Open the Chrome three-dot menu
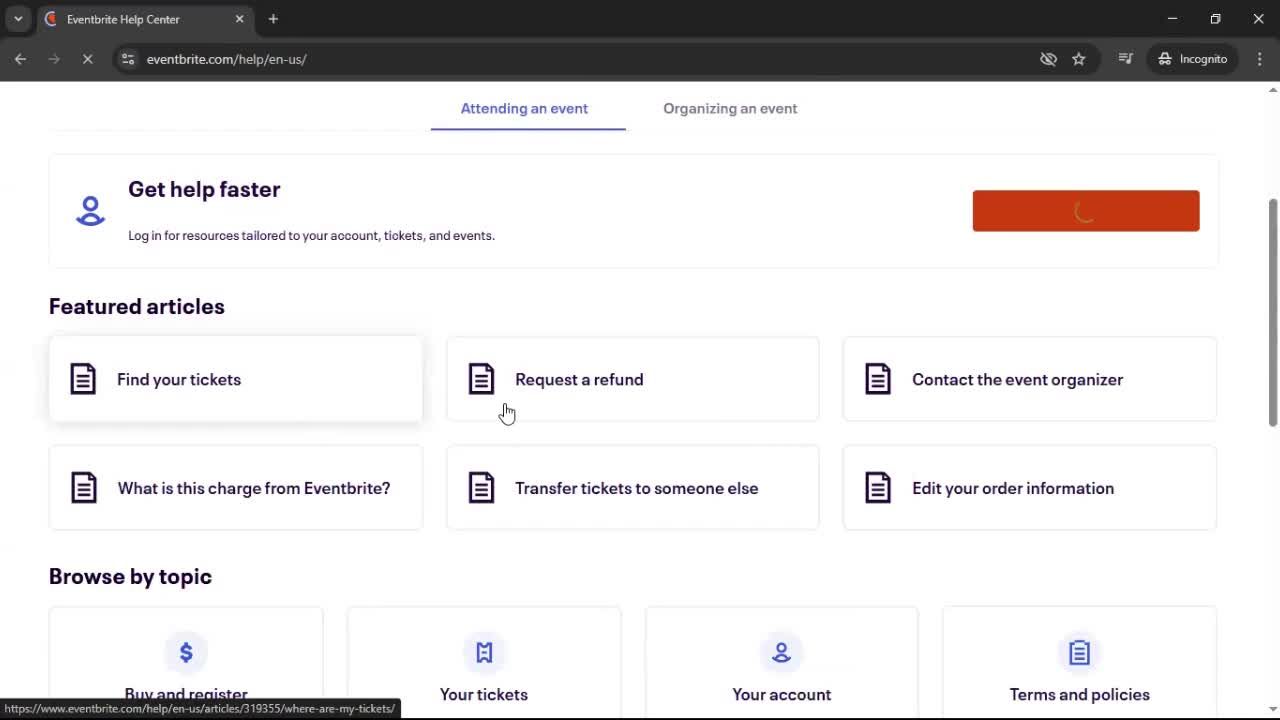Screen dimensions: 1280x720 point(1259,59)
